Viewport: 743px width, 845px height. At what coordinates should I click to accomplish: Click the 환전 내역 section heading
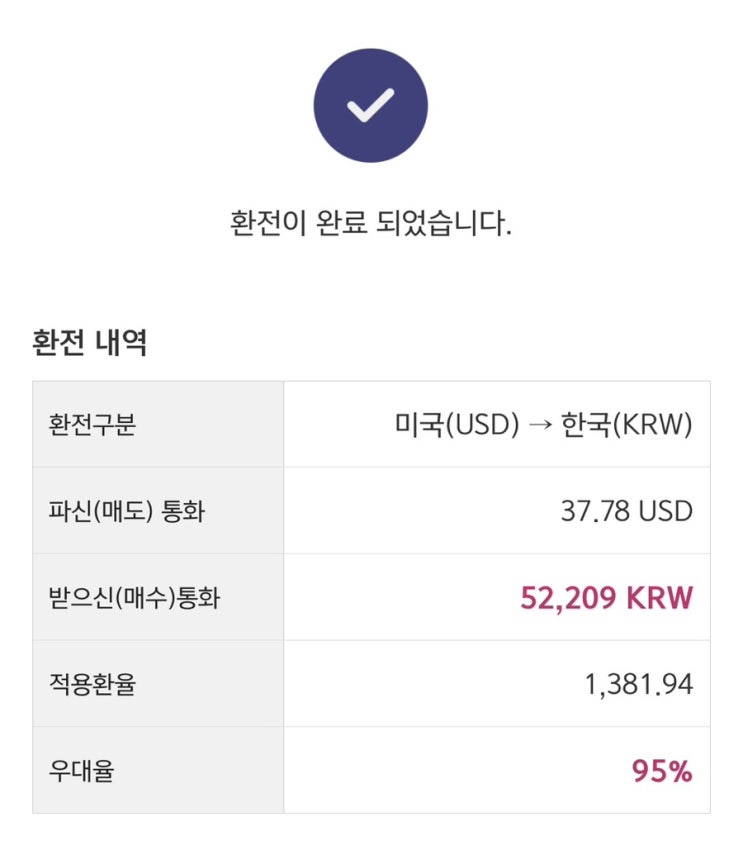[x=89, y=343]
